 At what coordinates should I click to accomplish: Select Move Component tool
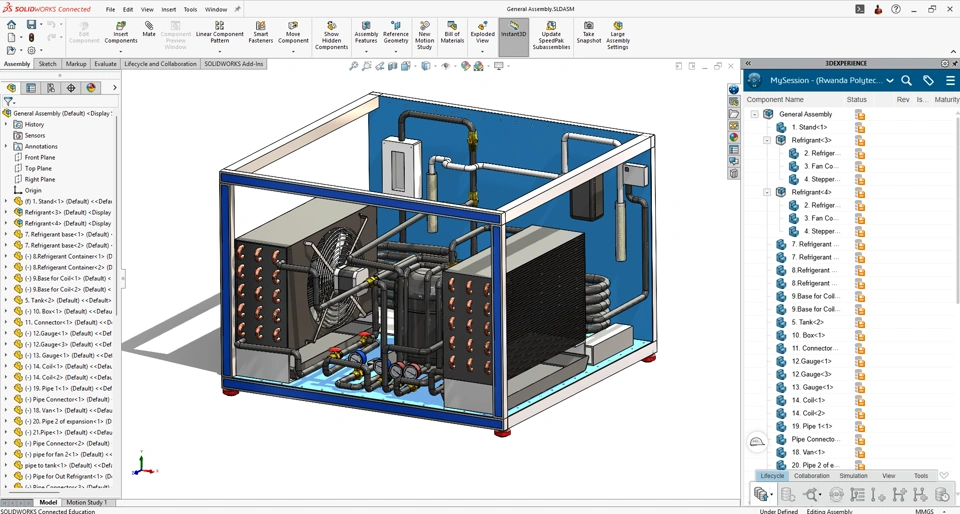[x=293, y=32]
